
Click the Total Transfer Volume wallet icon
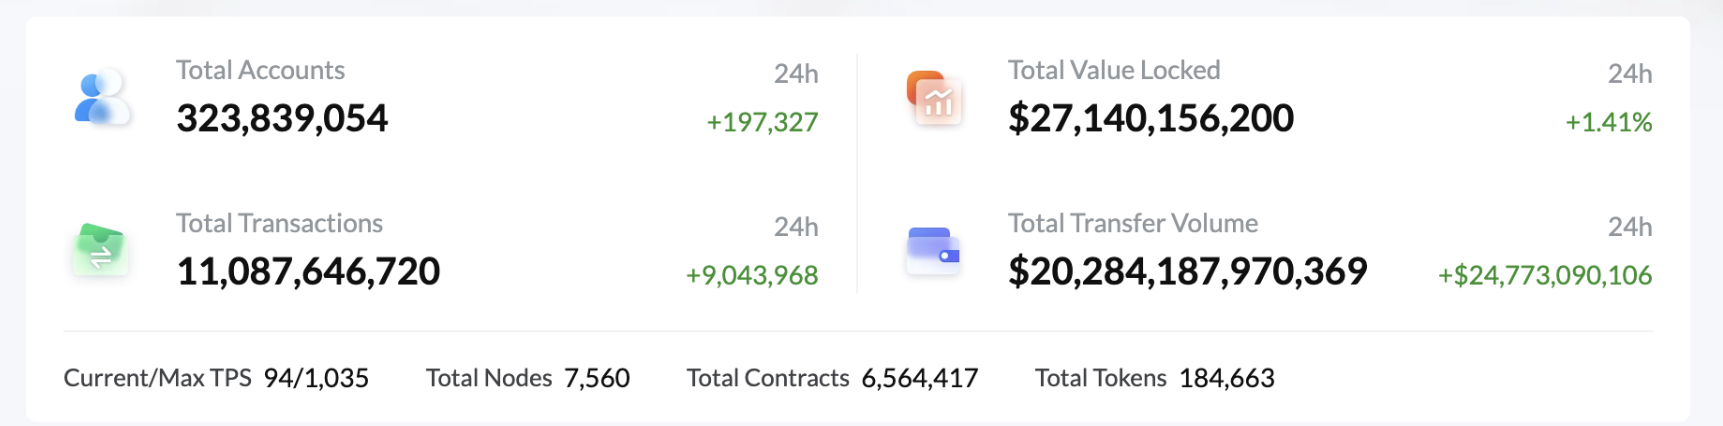click(x=933, y=250)
